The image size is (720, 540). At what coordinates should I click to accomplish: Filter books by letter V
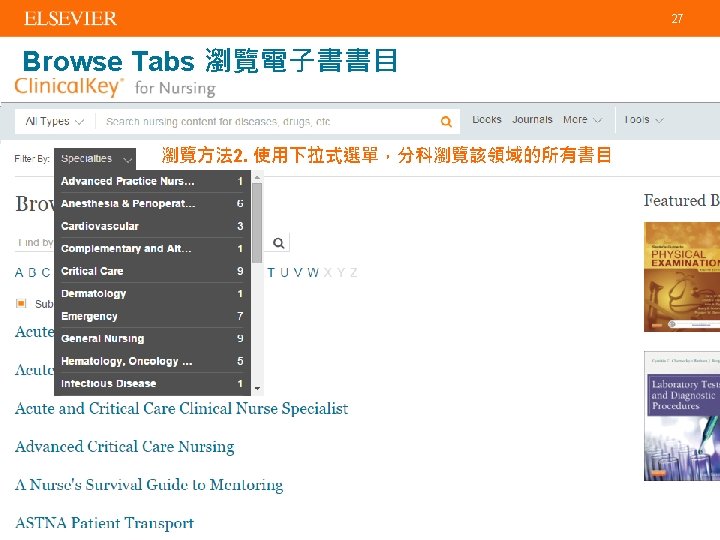pos(298,273)
